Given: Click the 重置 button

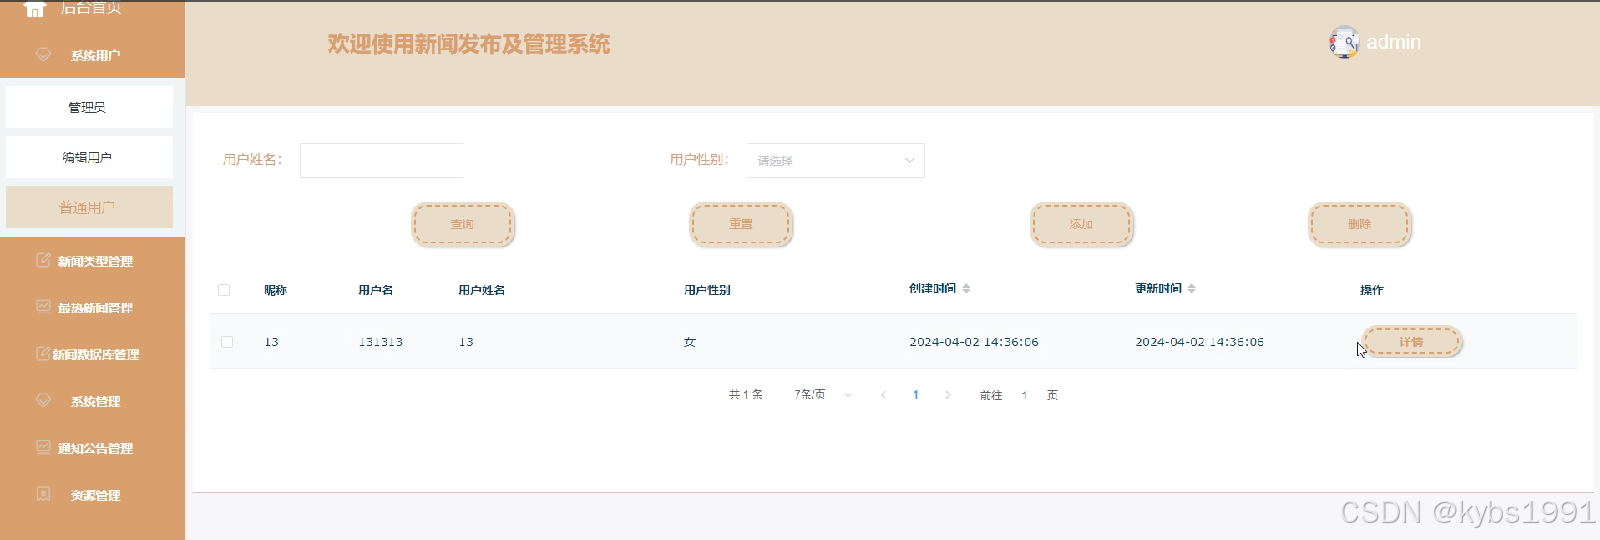Looking at the screenshot, I should [x=741, y=224].
